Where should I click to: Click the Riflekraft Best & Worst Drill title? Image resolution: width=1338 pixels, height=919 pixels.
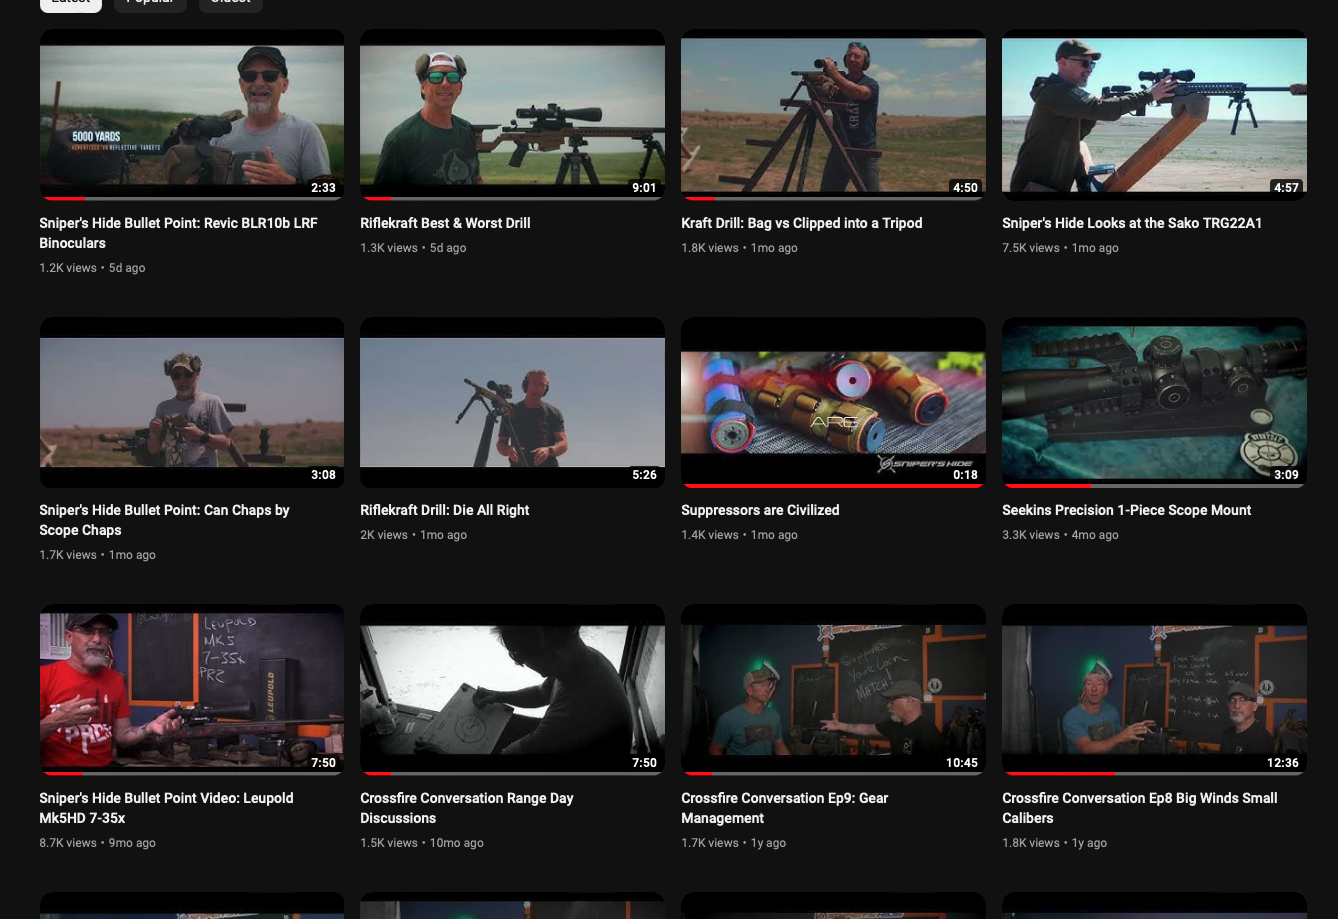pyautogui.click(x=445, y=223)
